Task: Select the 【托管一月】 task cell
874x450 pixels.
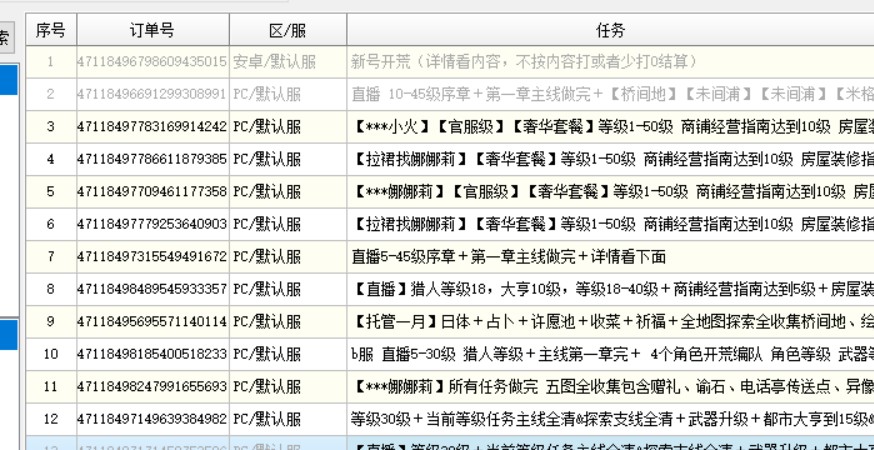Action: coord(610,322)
